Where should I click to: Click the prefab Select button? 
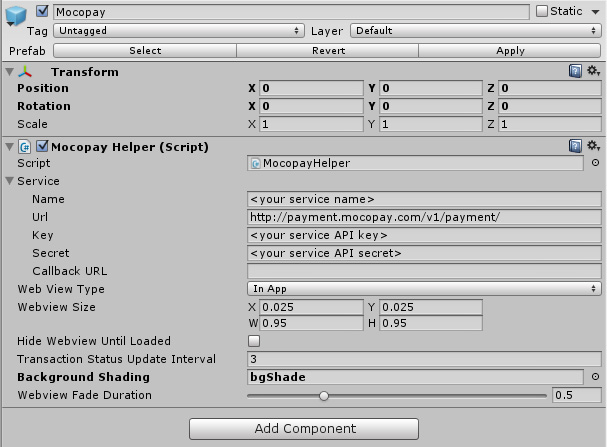tap(145, 51)
